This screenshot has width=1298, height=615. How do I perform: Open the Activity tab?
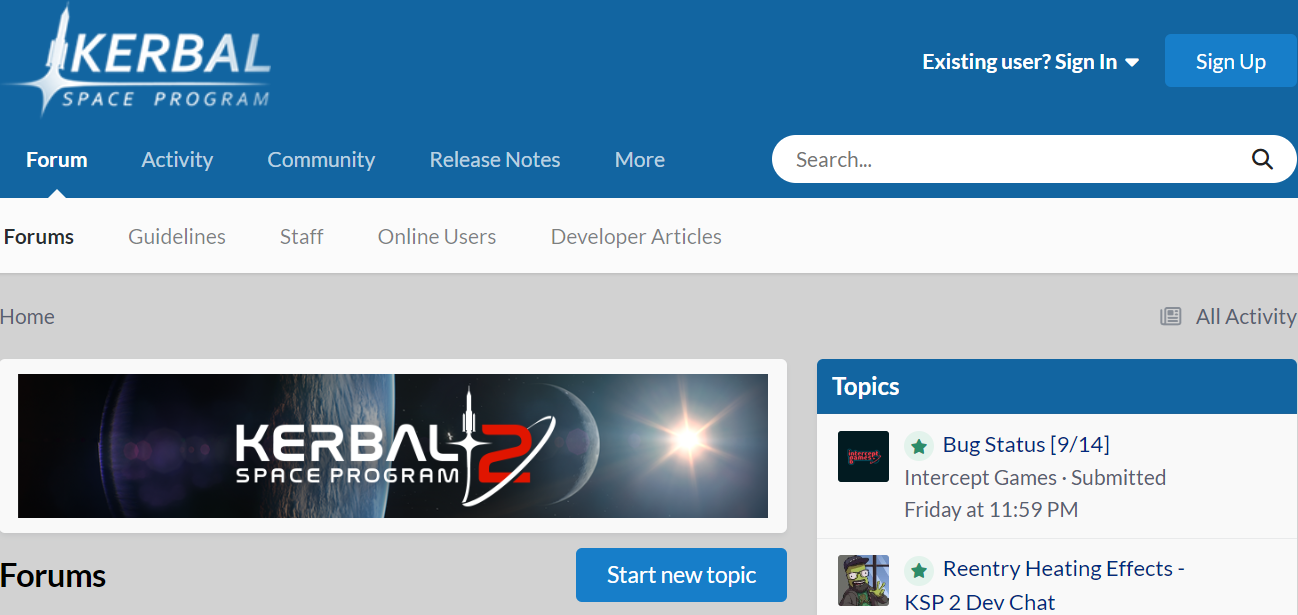pyautogui.click(x=177, y=159)
